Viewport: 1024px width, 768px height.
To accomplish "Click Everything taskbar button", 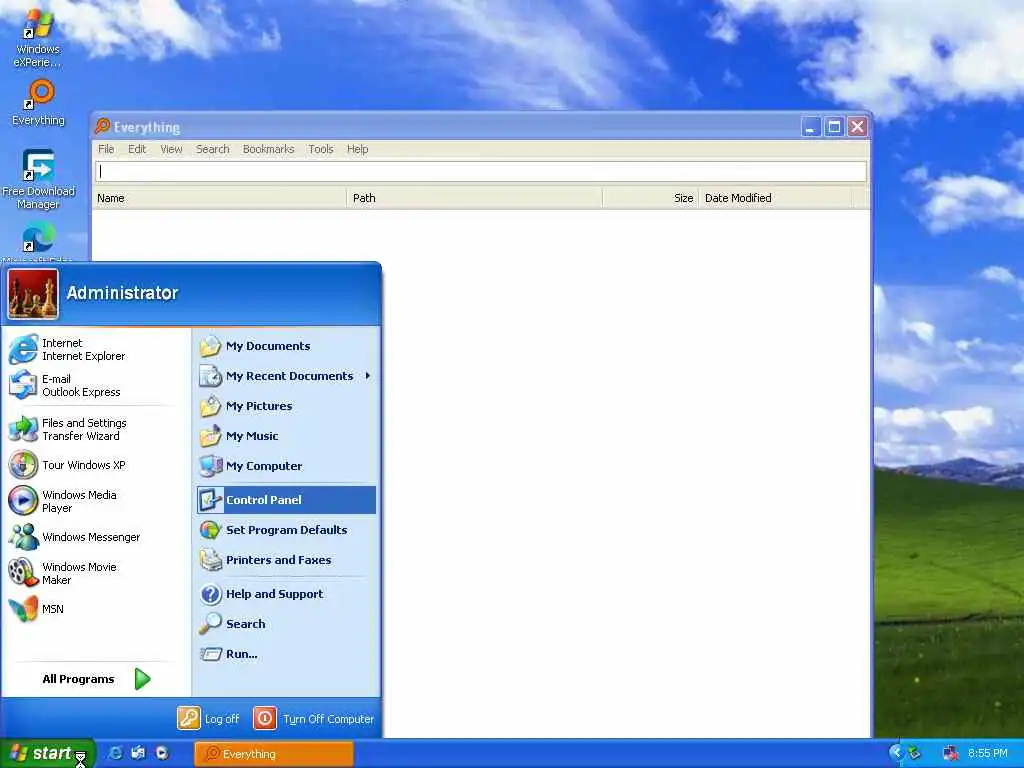I will 274,754.
